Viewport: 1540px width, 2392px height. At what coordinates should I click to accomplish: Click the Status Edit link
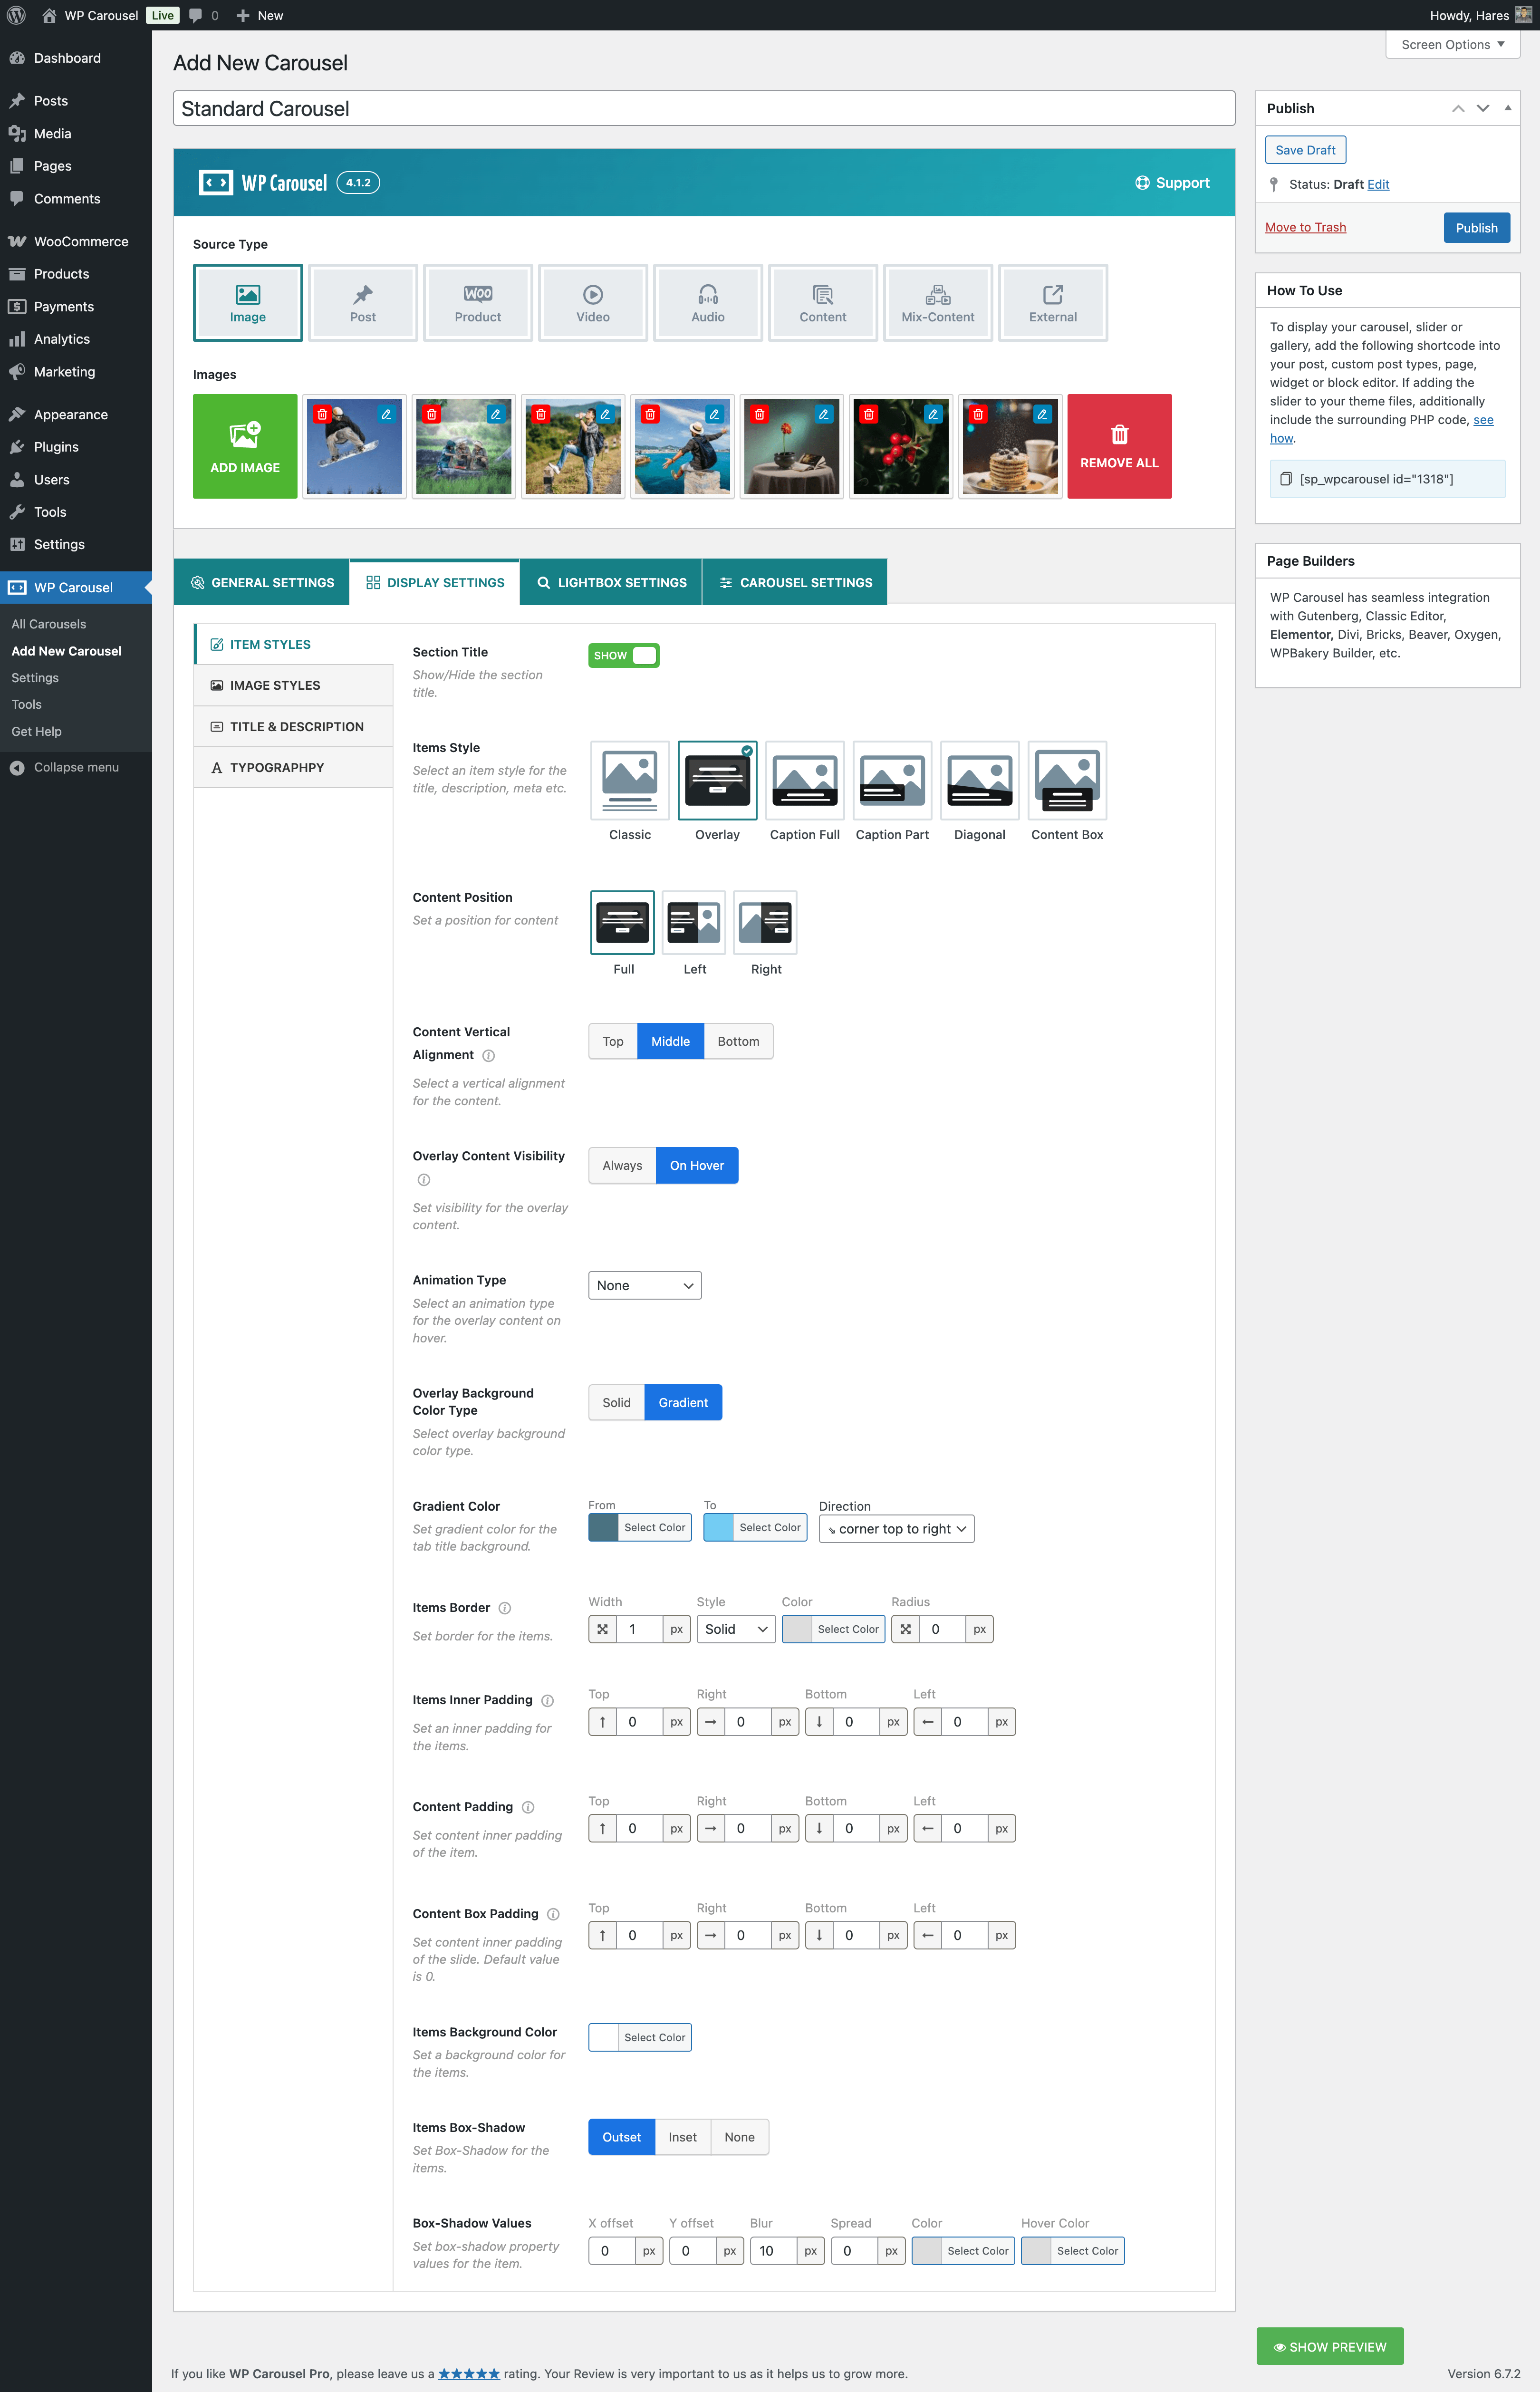tap(1378, 184)
